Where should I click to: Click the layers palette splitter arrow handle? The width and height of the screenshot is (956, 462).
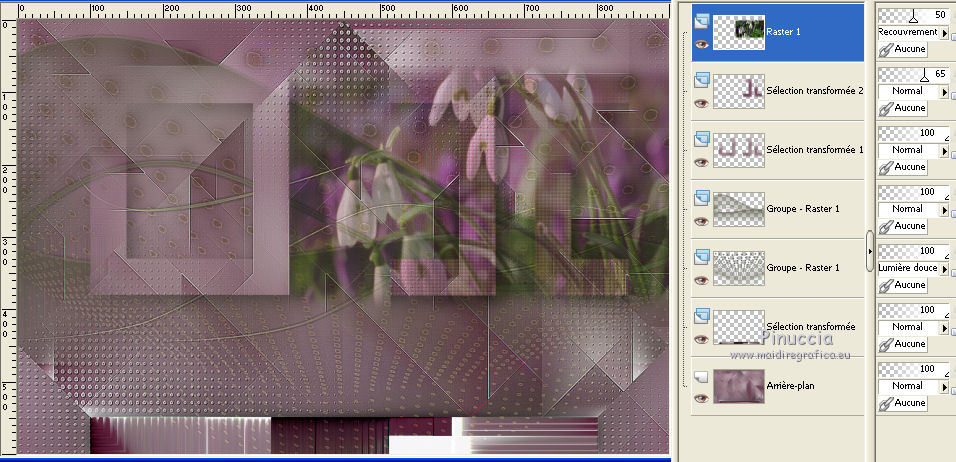(x=870, y=251)
